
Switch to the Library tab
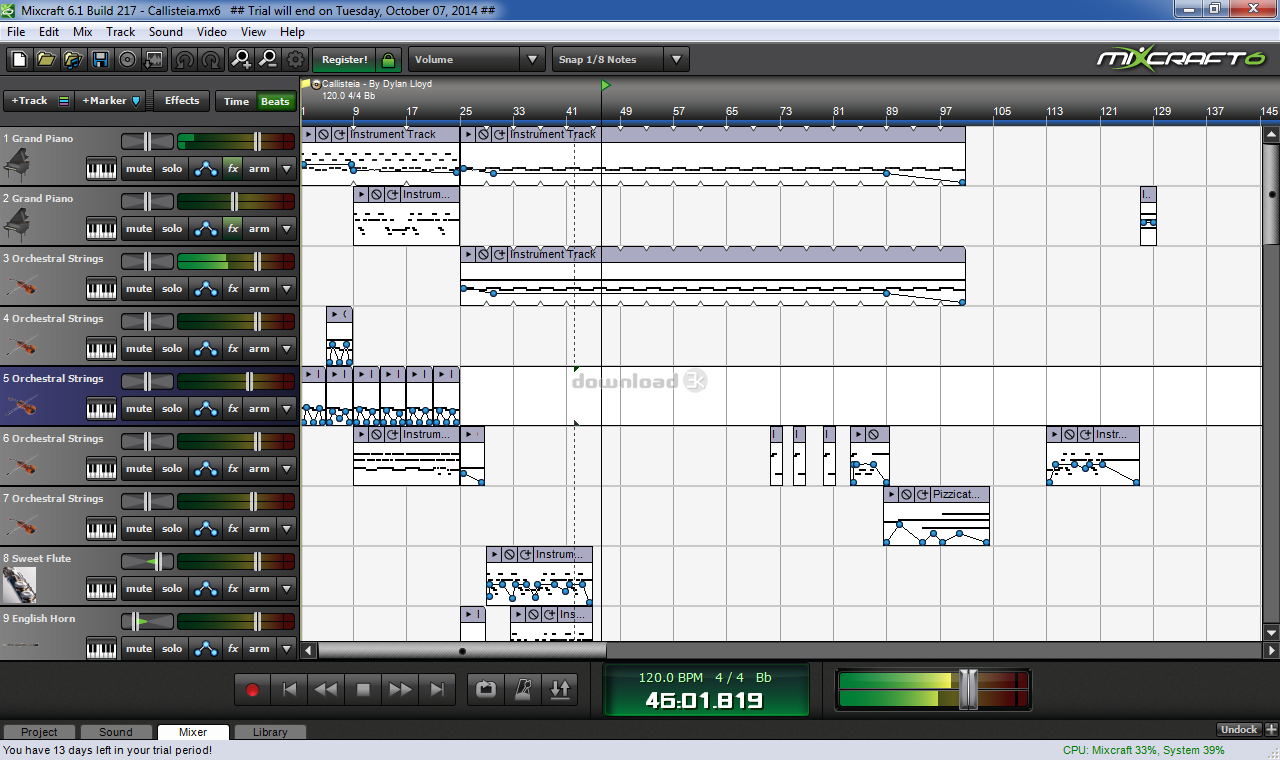270,731
